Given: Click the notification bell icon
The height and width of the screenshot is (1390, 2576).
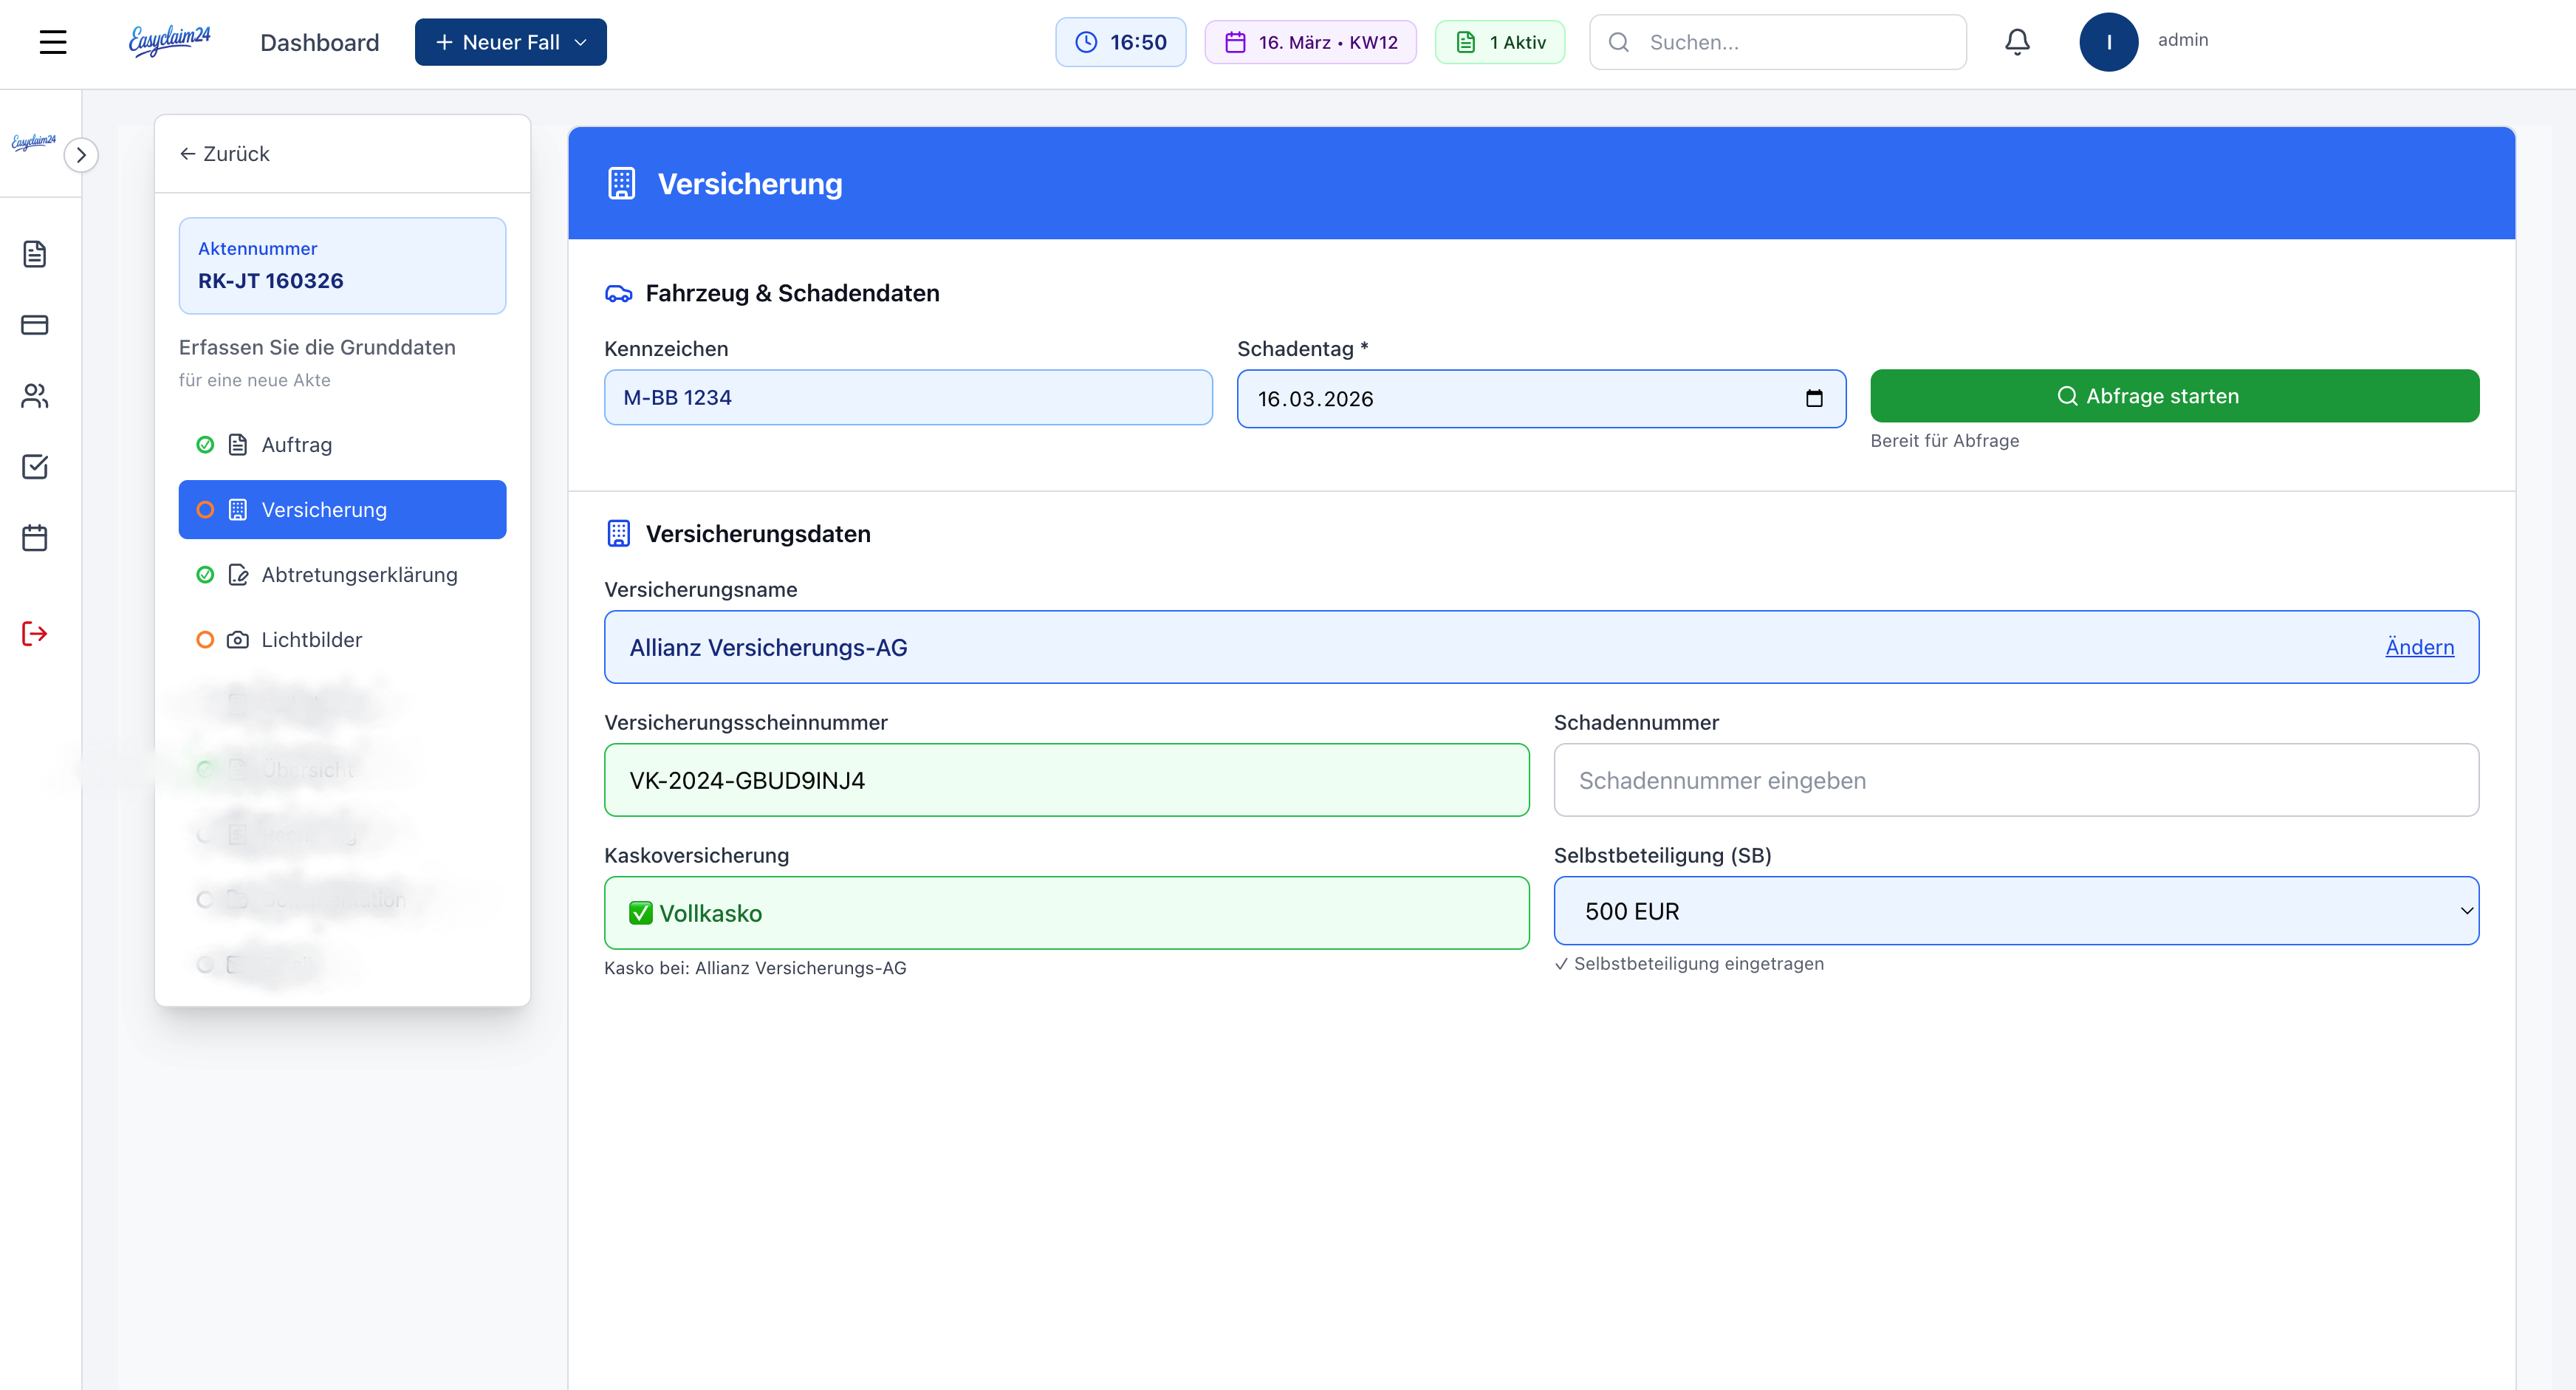Looking at the screenshot, I should coord(2017,42).
